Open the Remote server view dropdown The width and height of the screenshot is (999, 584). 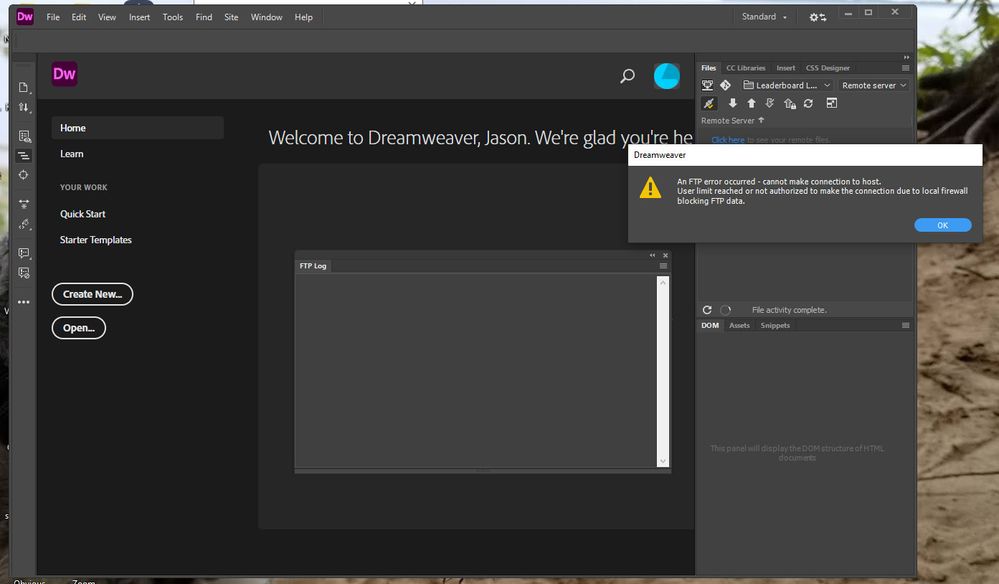[873, 85]
